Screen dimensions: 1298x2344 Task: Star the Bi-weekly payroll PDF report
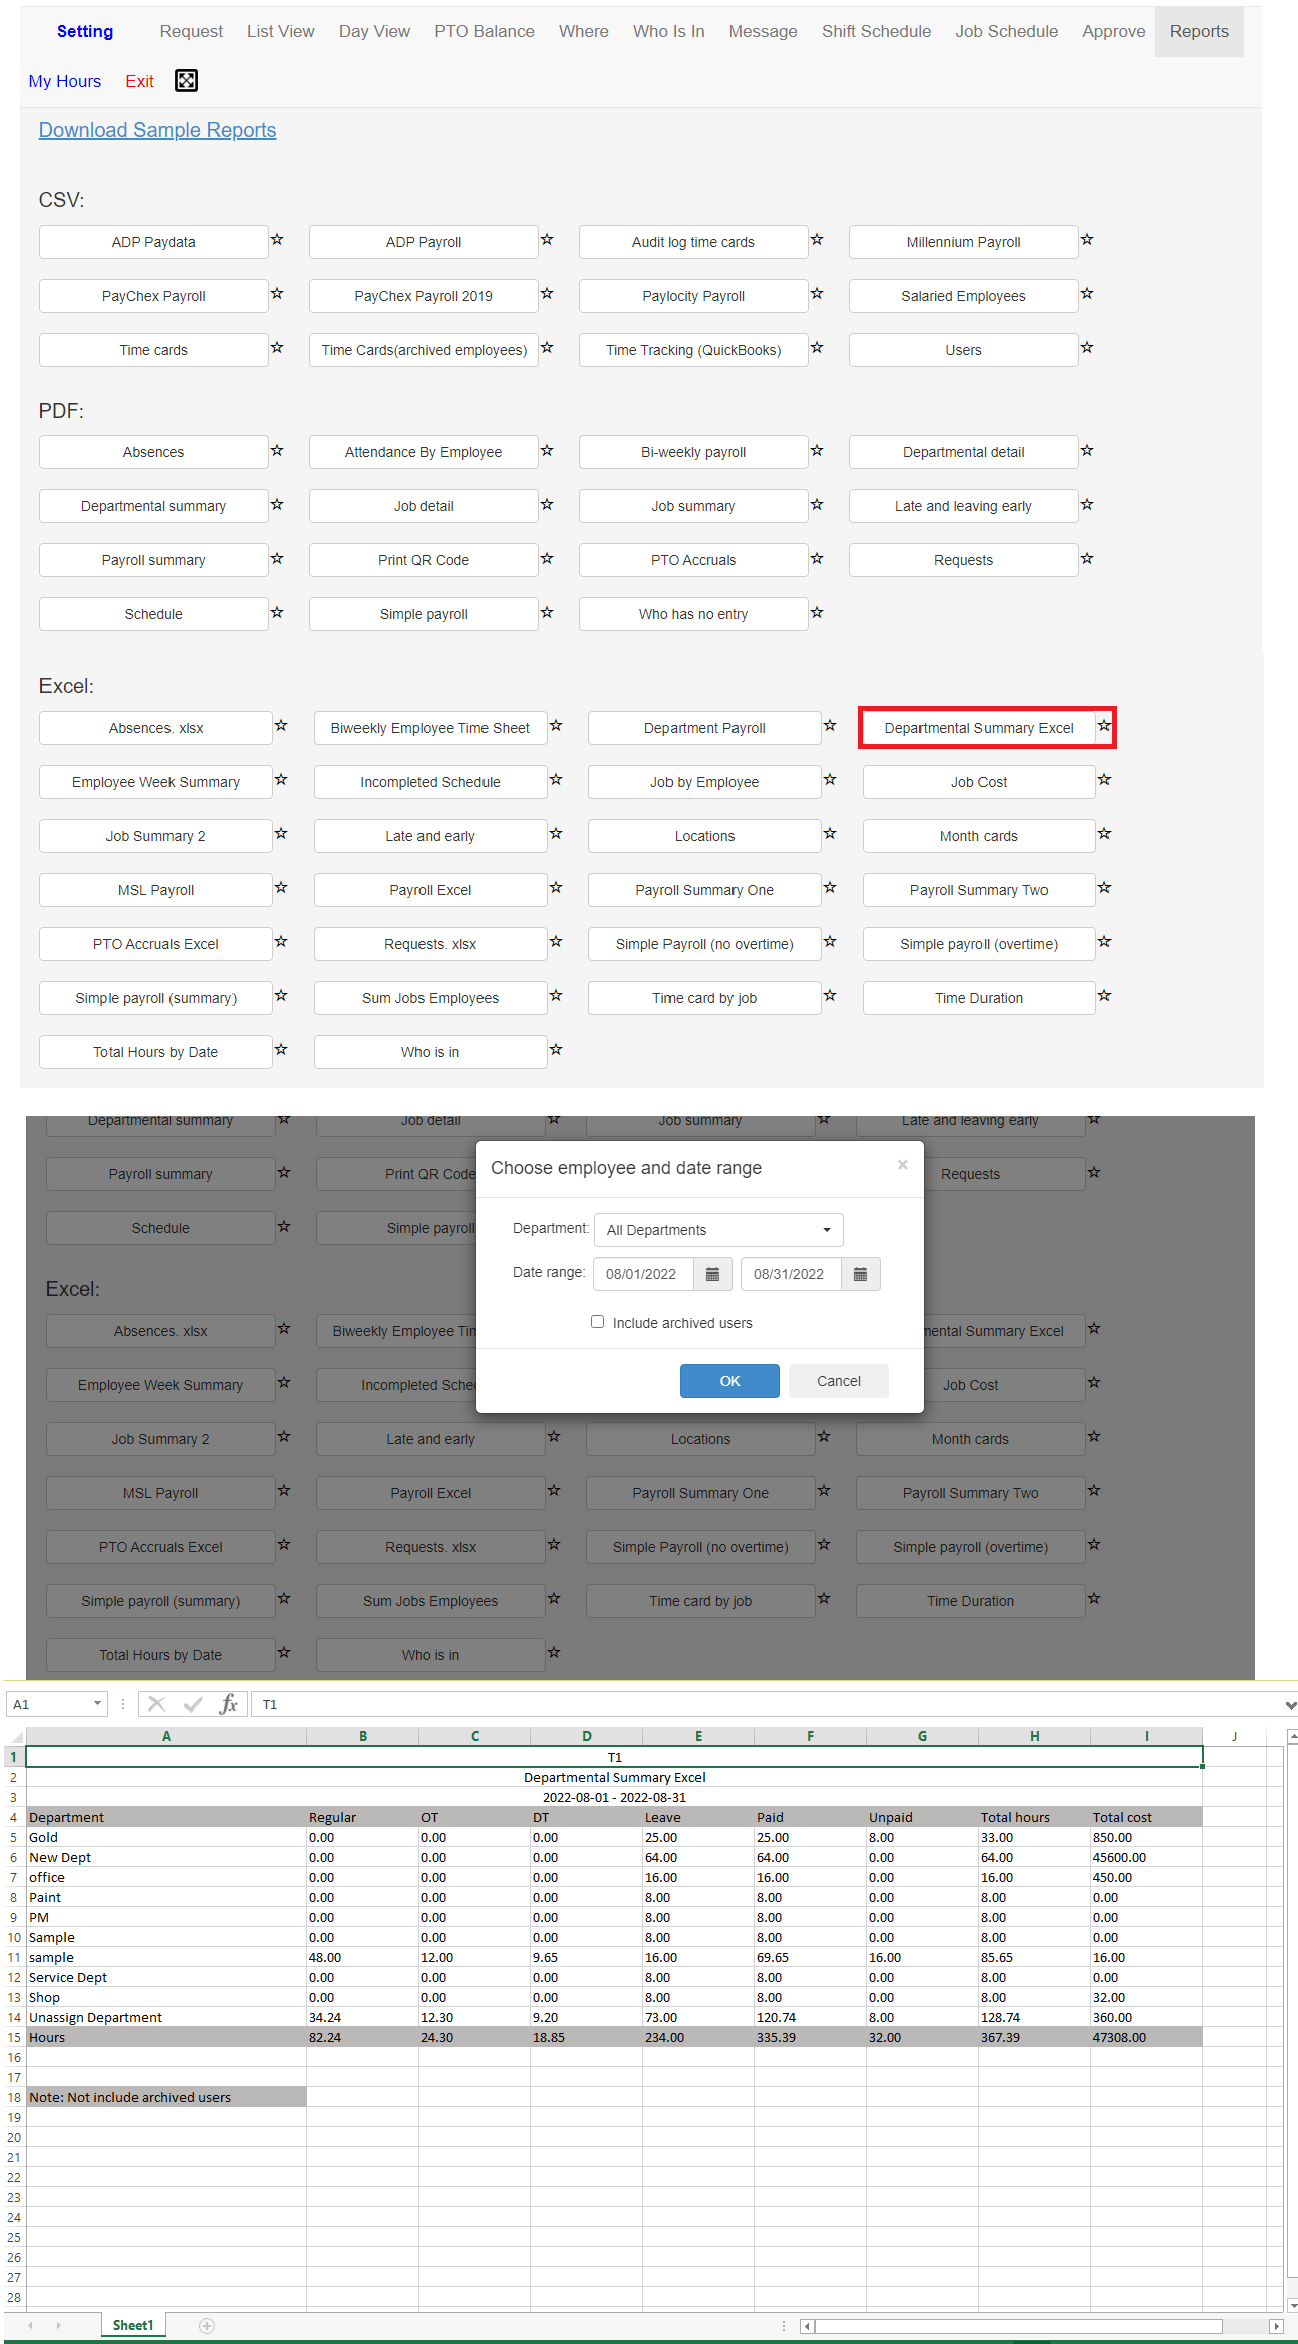817,451
